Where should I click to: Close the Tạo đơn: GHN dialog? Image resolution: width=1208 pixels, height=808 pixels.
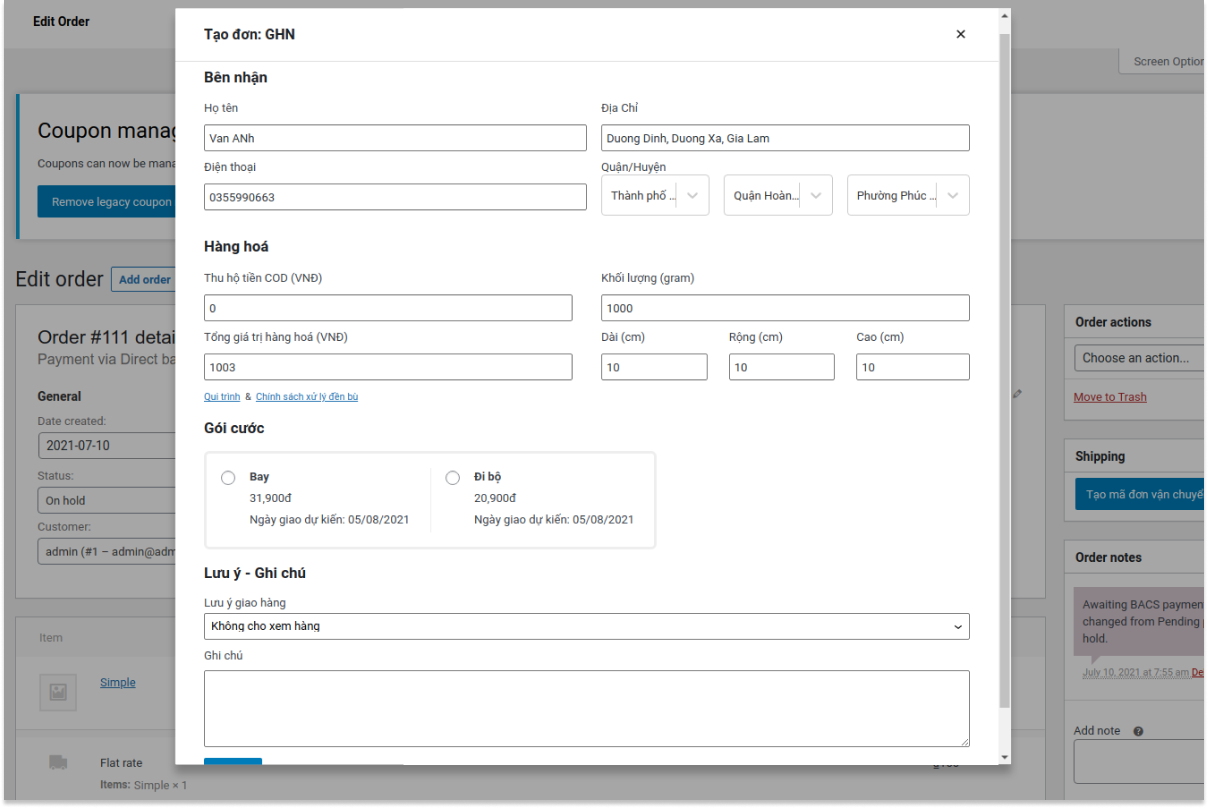coord(960,34)
